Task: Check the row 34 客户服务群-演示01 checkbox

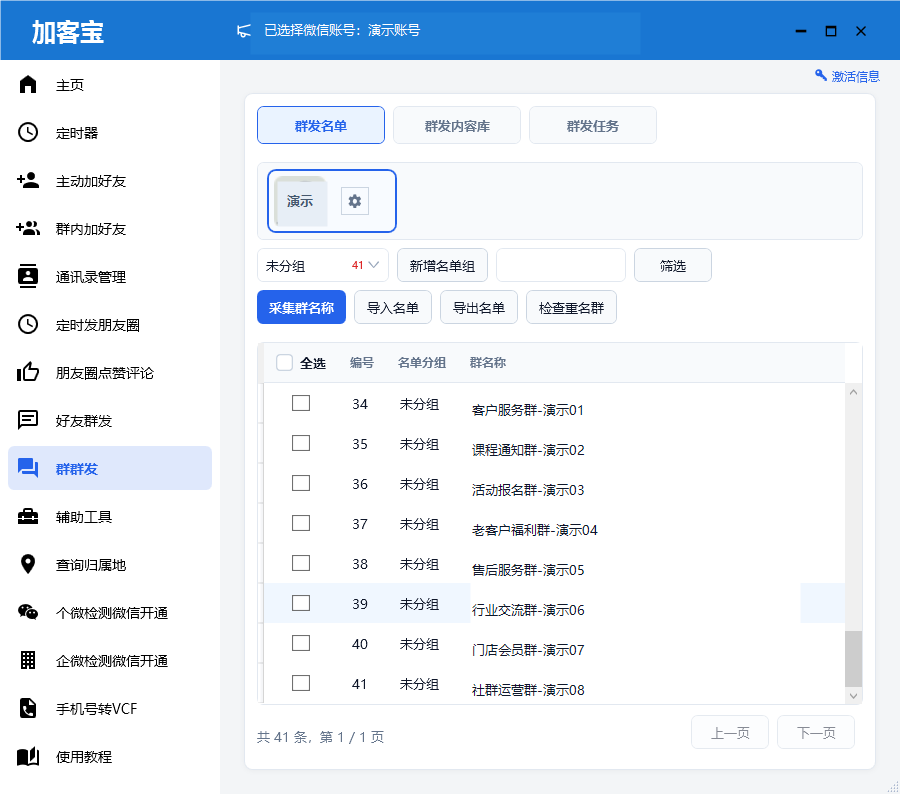Action: 301,403
